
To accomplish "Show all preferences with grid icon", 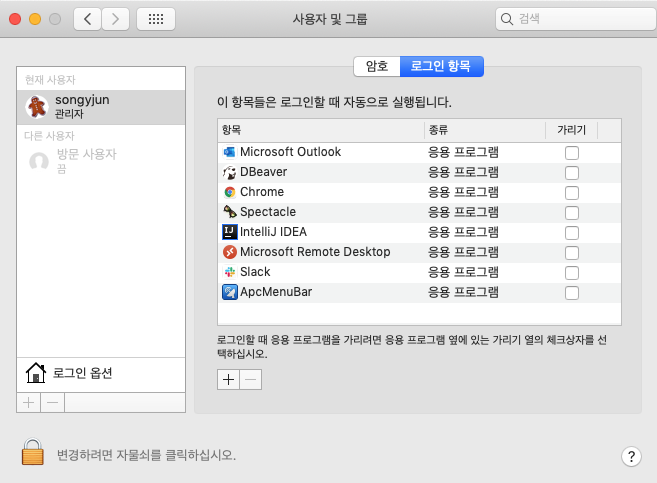I will [156, 19].
